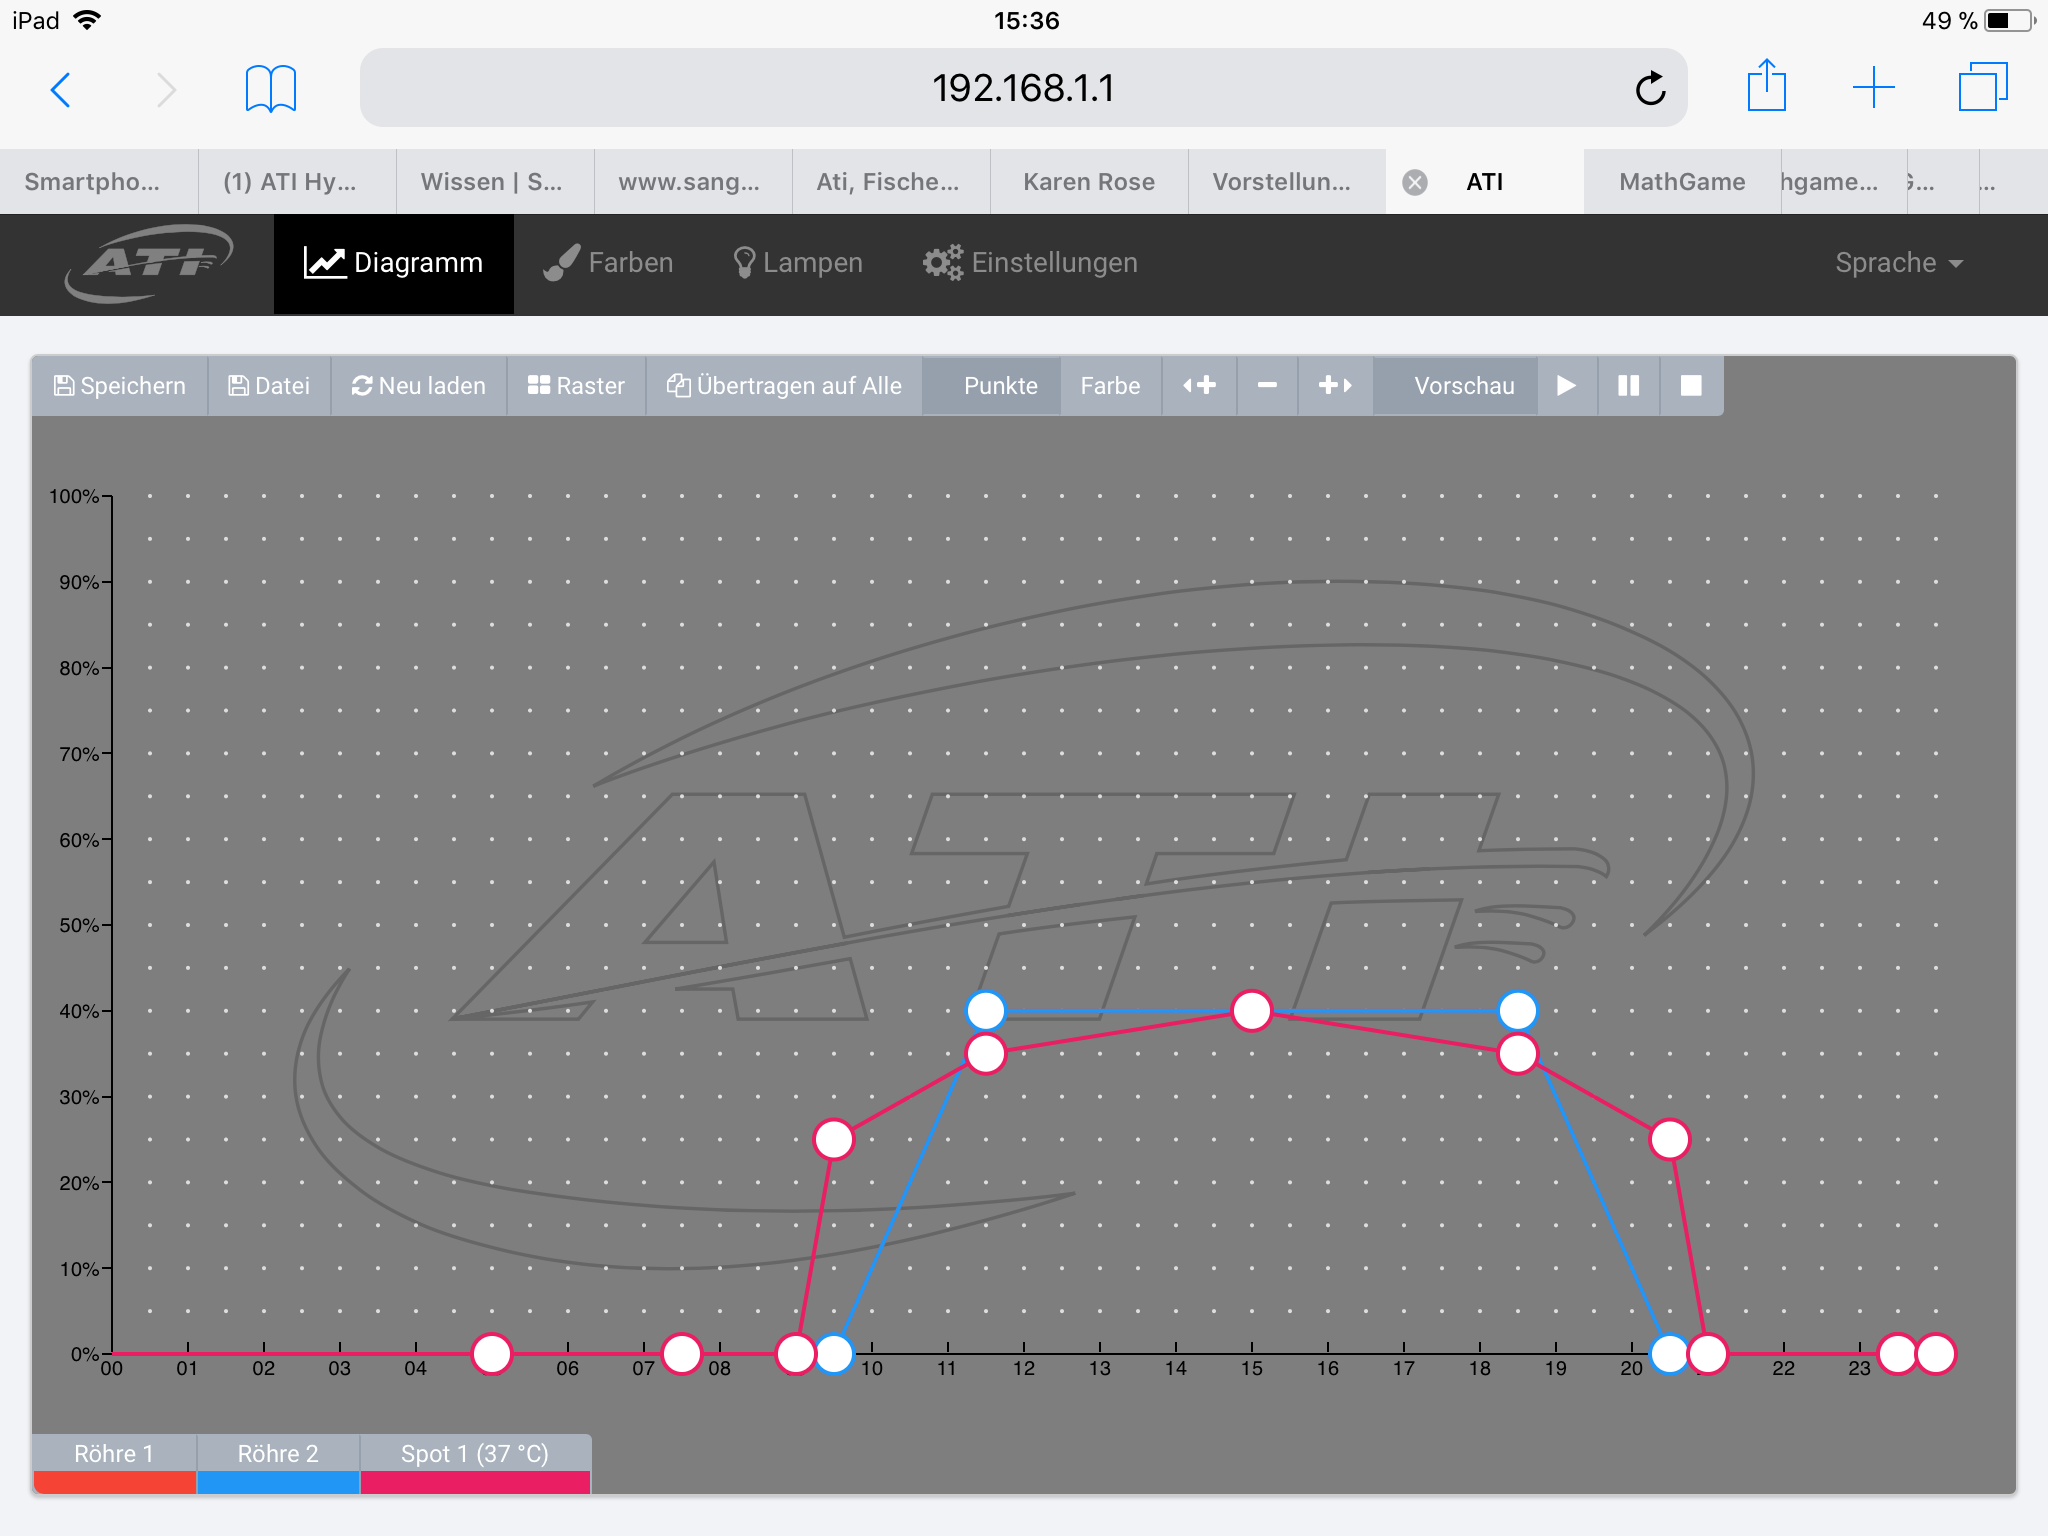
Task: Open Safari bookmarks book icon
Action: (270, 89)
